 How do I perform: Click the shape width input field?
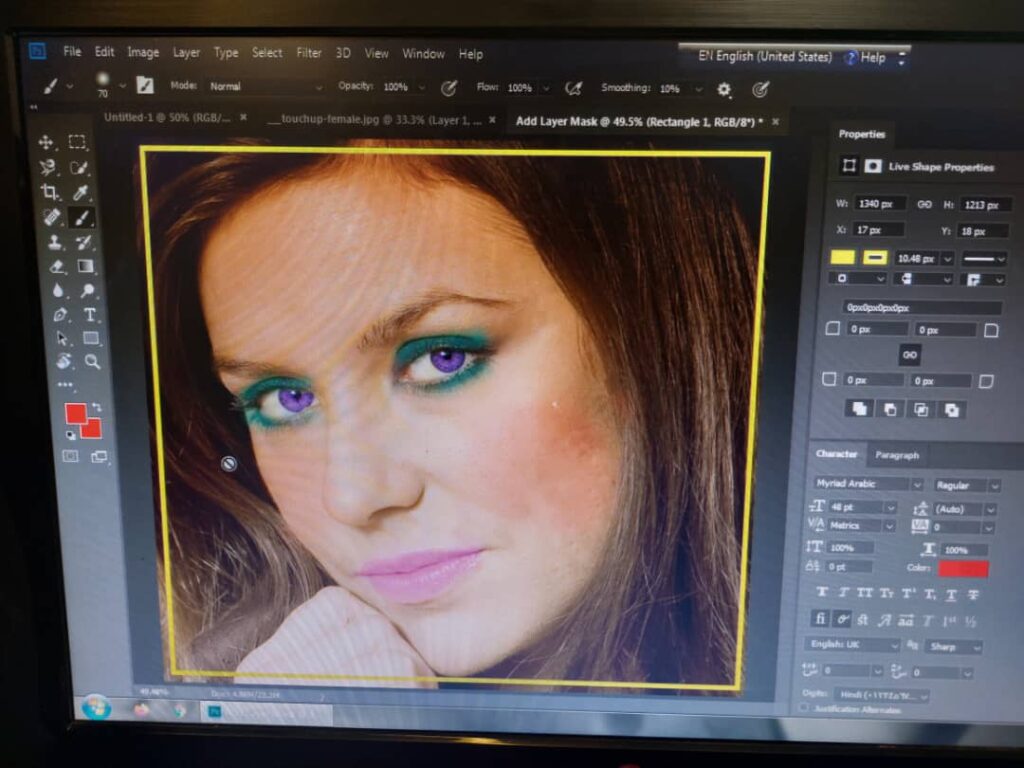tap(880, 204)
